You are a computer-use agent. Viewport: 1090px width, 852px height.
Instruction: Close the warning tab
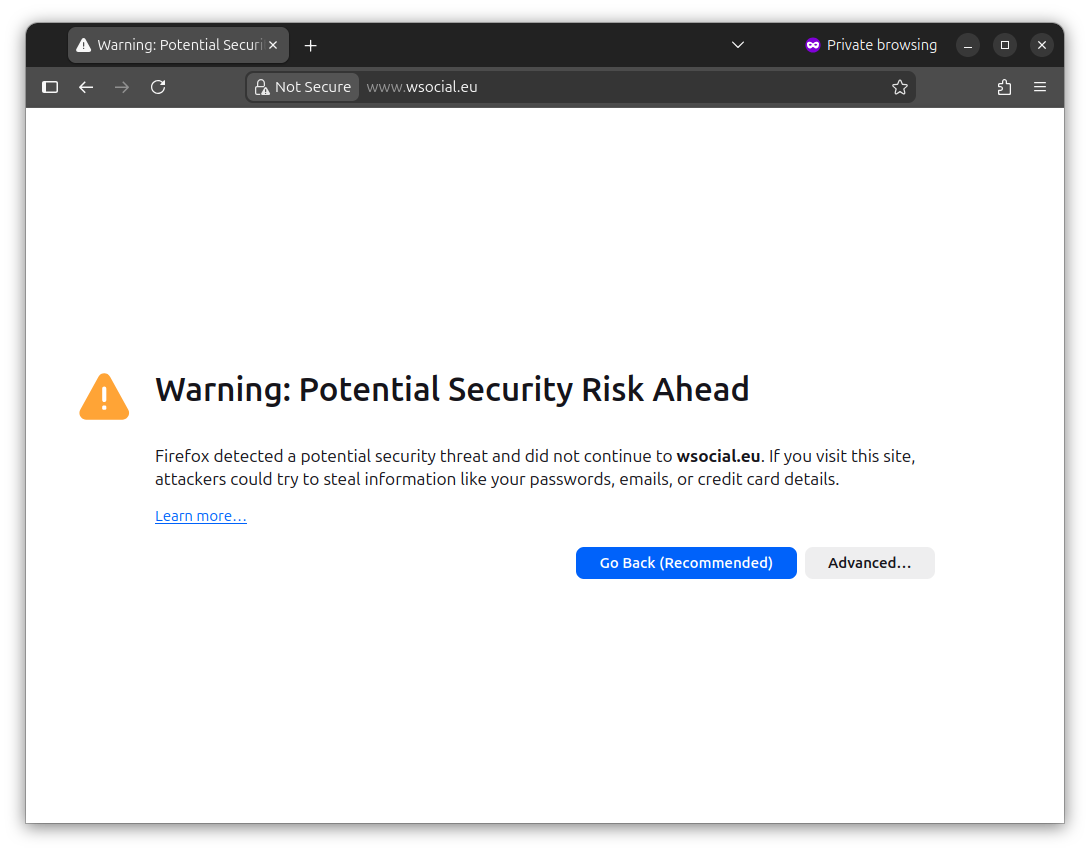[273, 45]
